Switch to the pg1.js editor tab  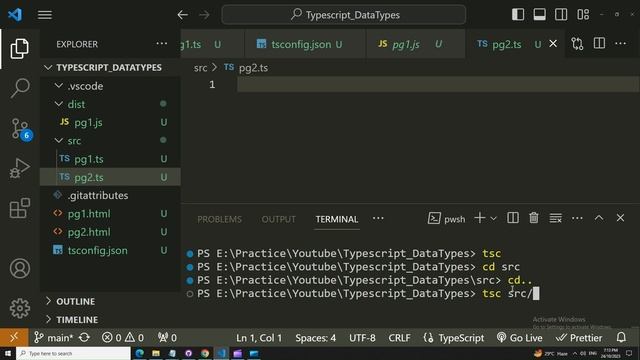416,44
